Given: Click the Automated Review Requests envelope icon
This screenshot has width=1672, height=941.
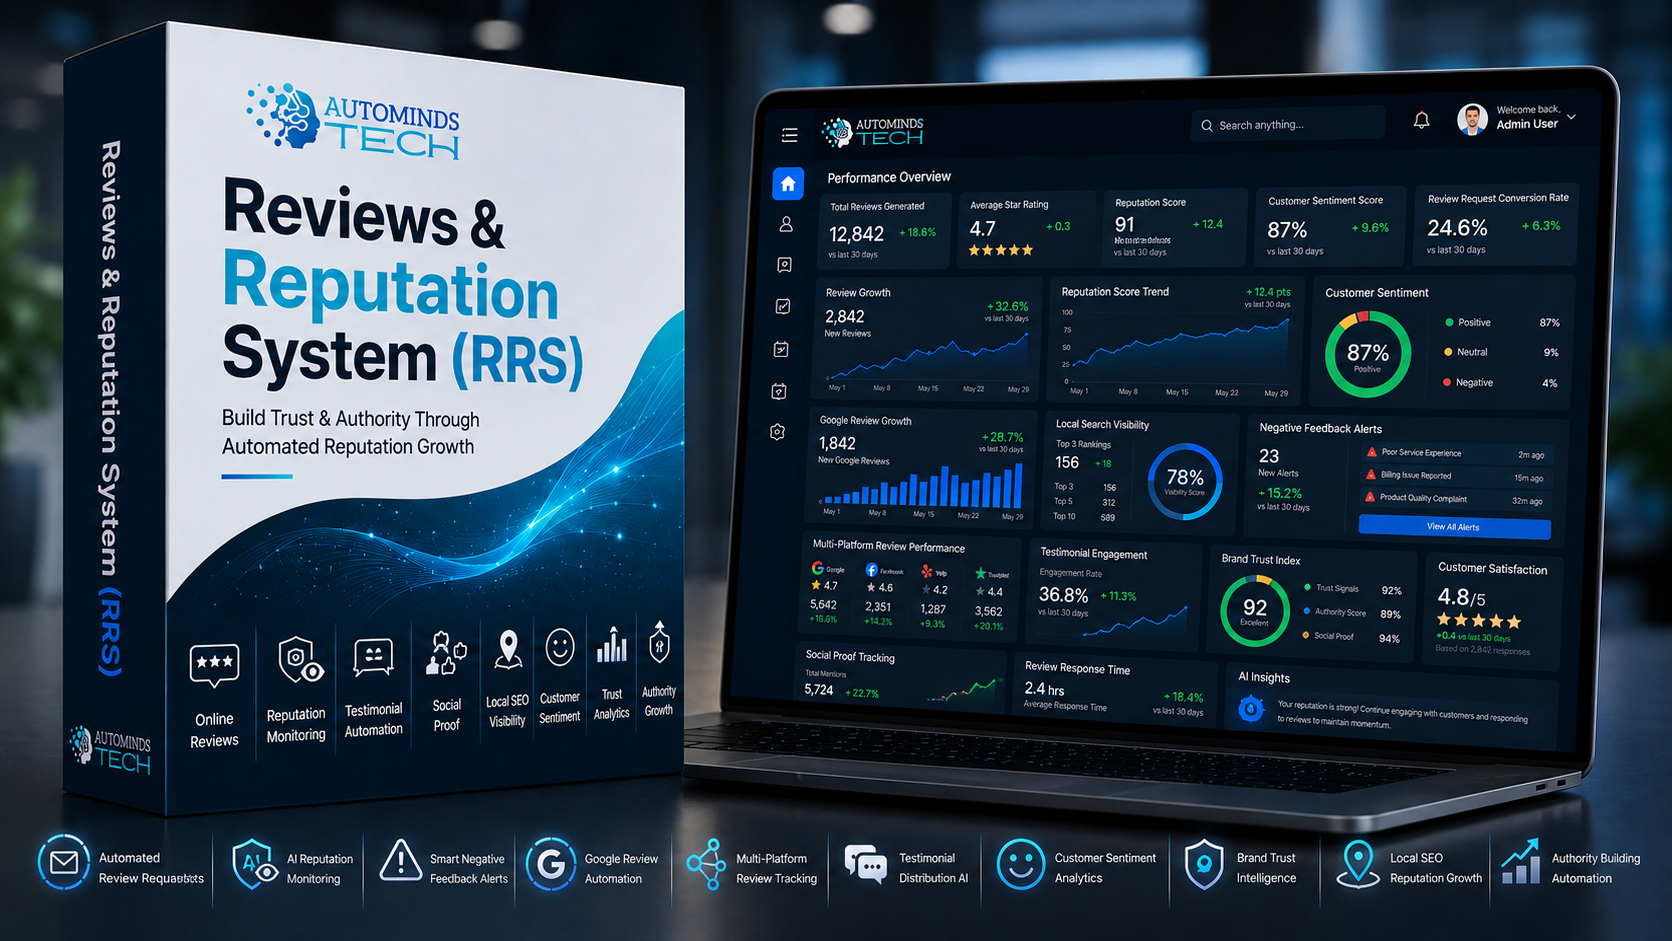Looking at the screenshot, I should [64, 862].
